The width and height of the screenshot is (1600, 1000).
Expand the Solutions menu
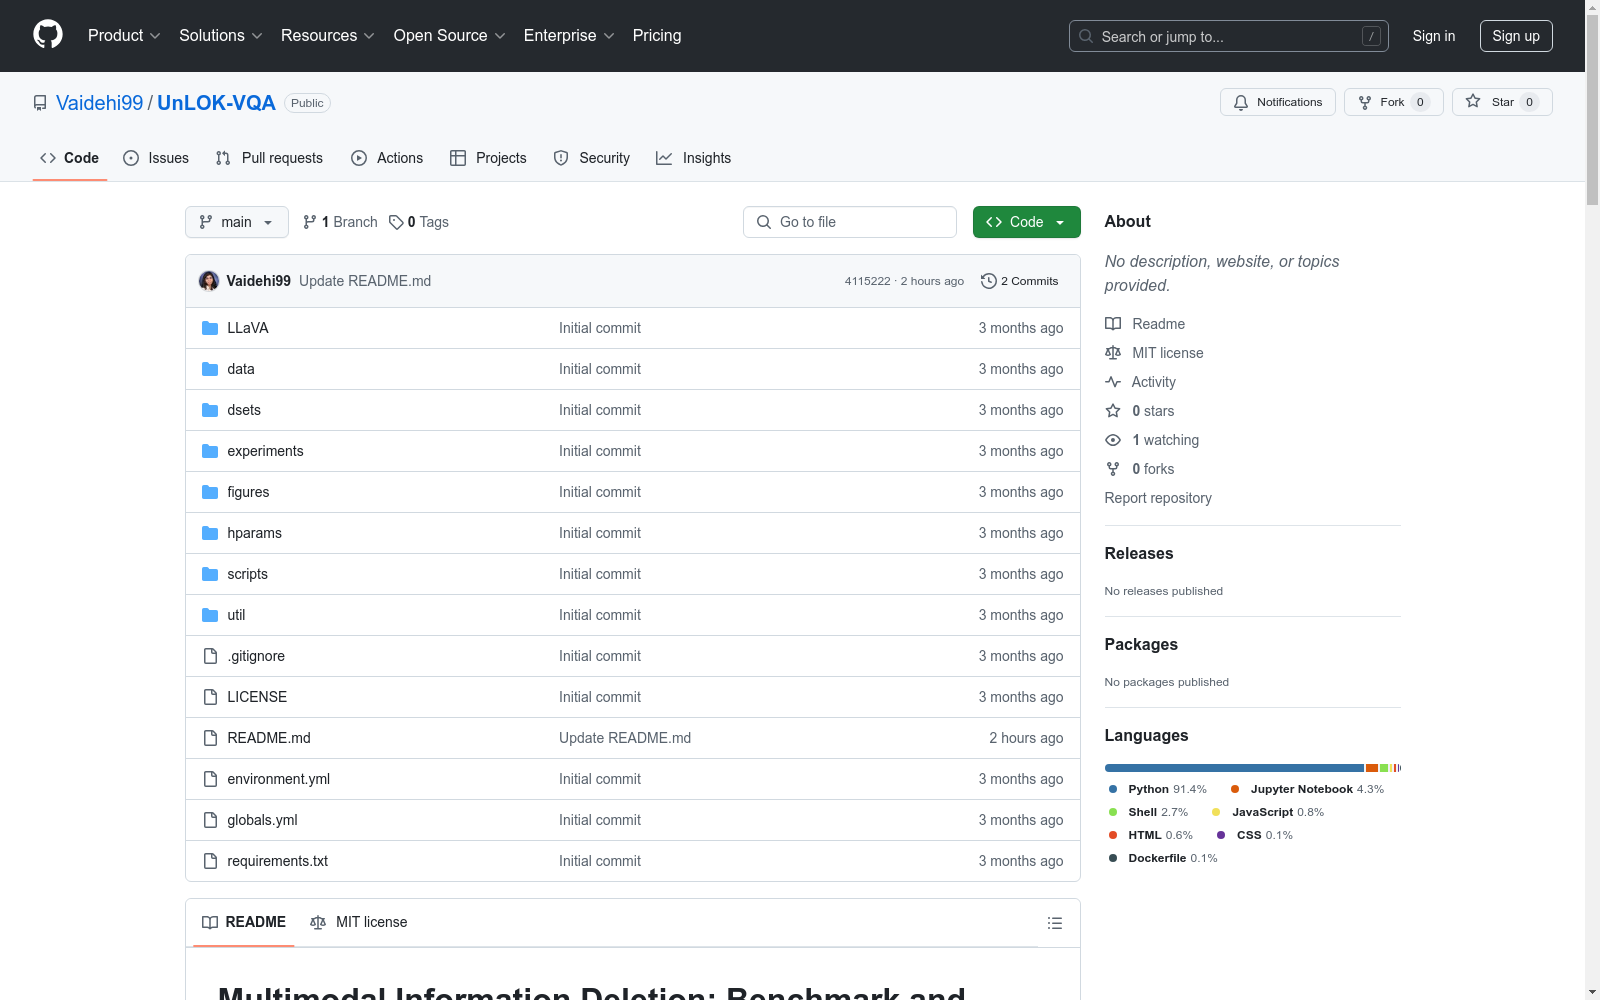220,35
